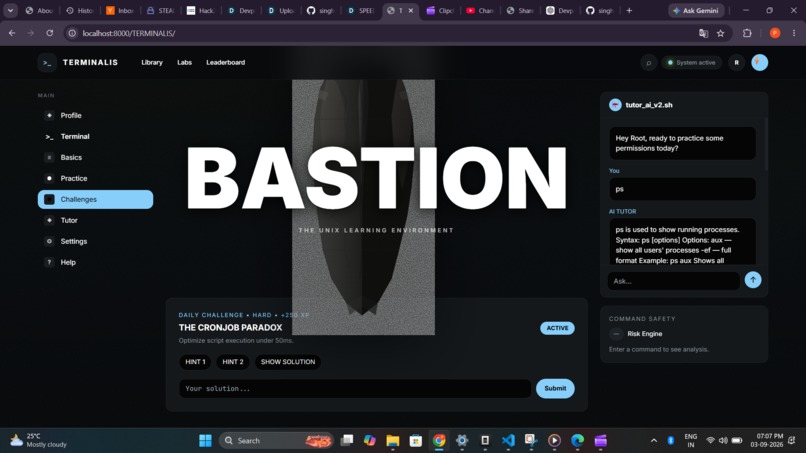
Task: Launch Visual Studio Code from taskbar
Action: pyautogui.click(x=508, y=441)
